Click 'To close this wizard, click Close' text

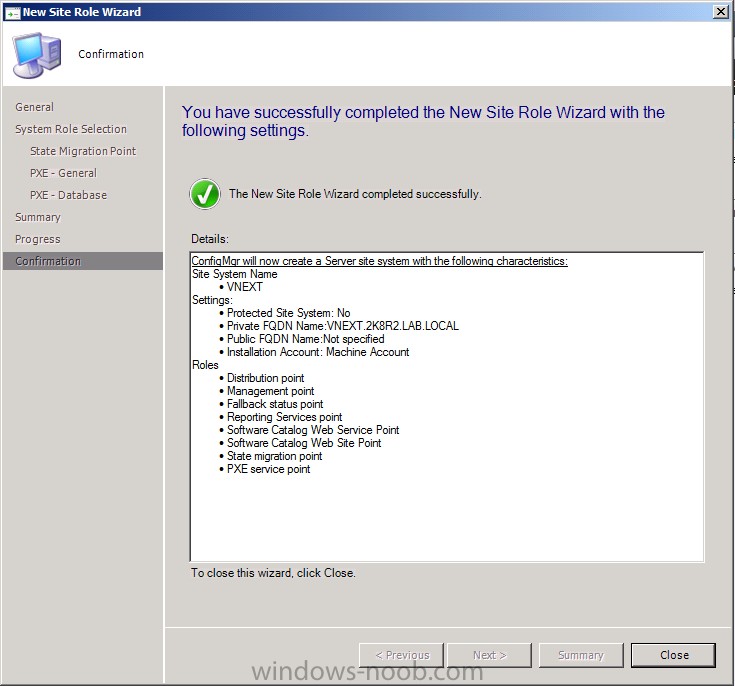pyautogui.click(x=273, y=573)
